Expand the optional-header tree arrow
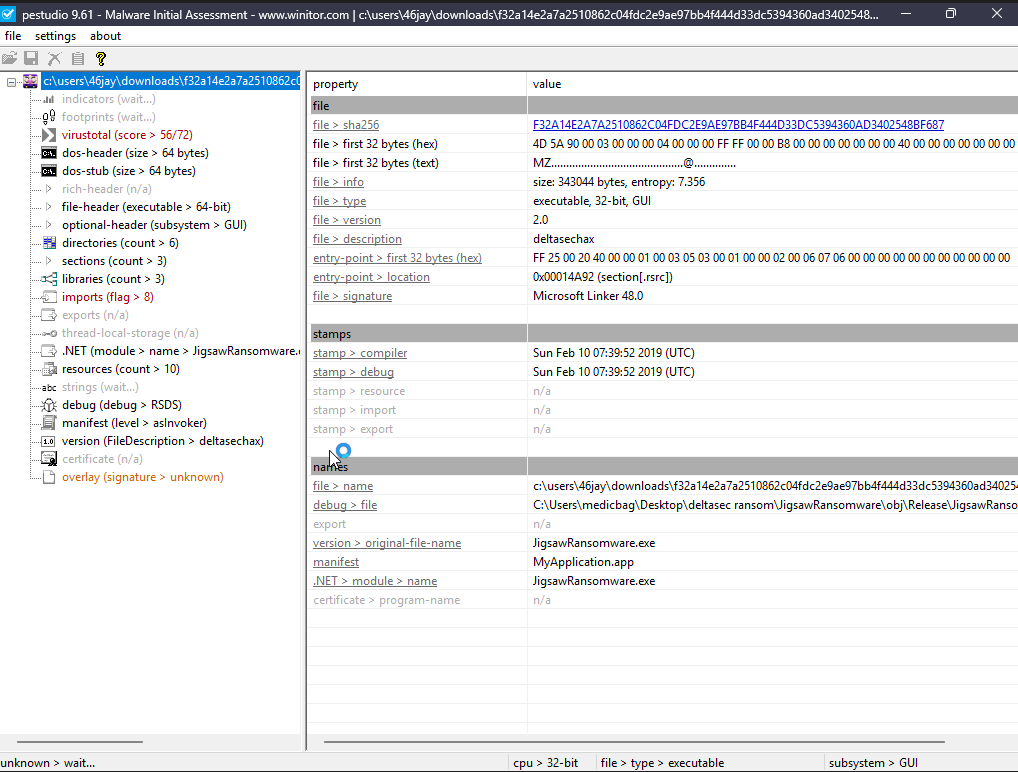This screenshot has width=1018, height=772. point(49,225)
